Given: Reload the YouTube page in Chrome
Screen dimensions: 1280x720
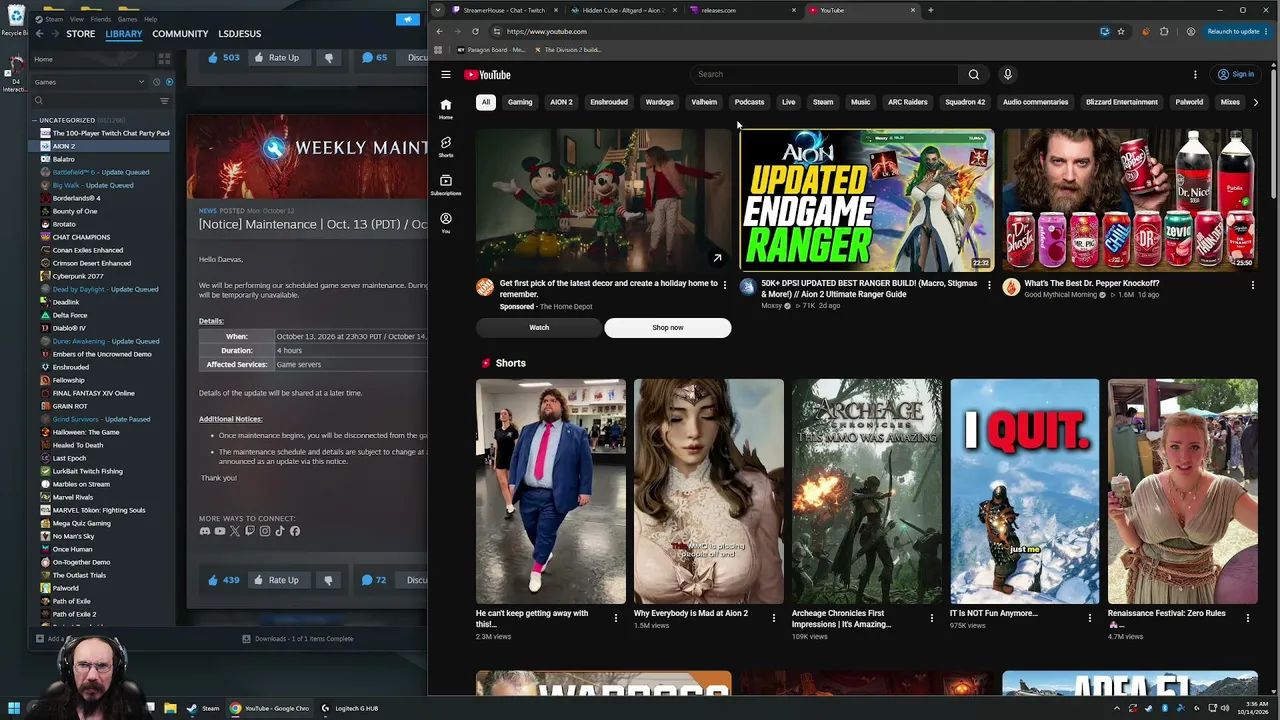Looking at the screenshot, I should 475,31.
